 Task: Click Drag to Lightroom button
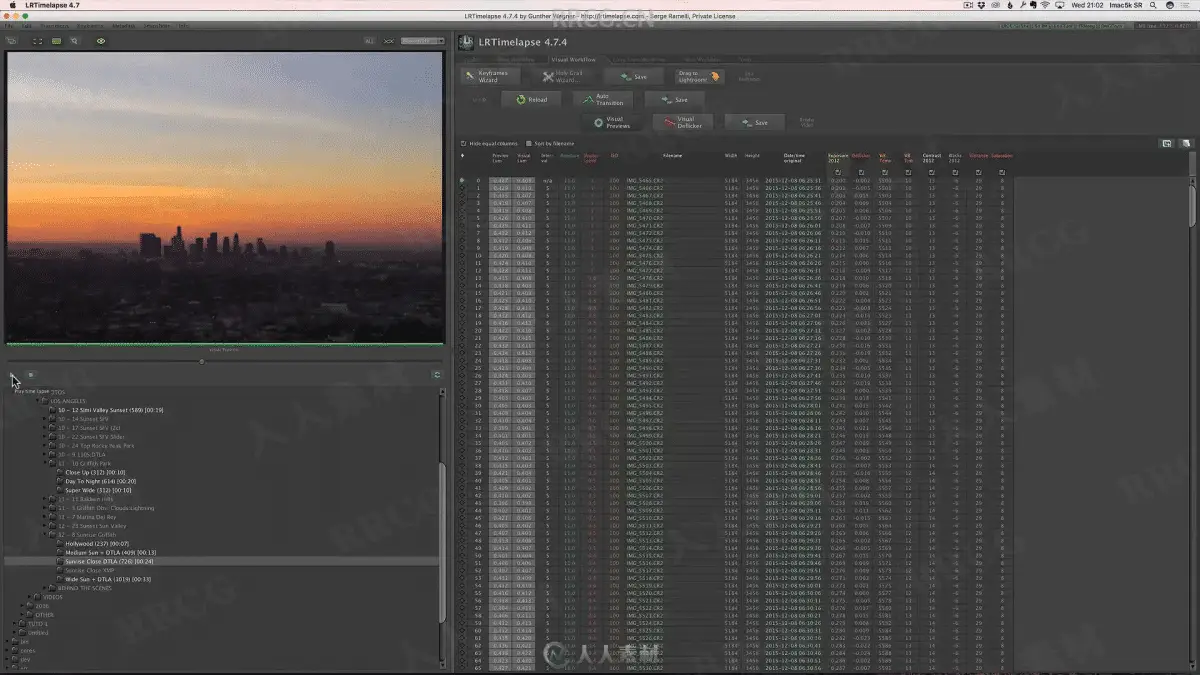pos(700,77)
